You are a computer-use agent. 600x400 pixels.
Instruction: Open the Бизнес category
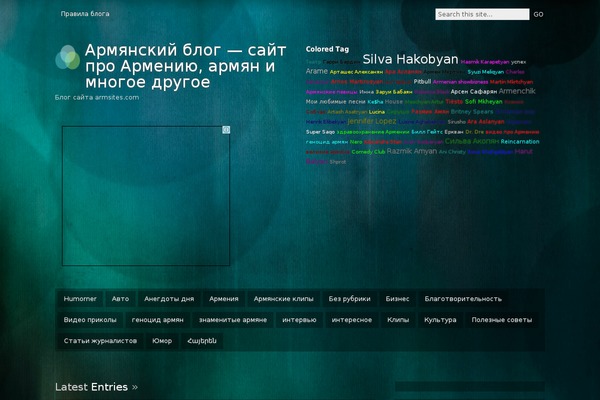click(397, 299)
